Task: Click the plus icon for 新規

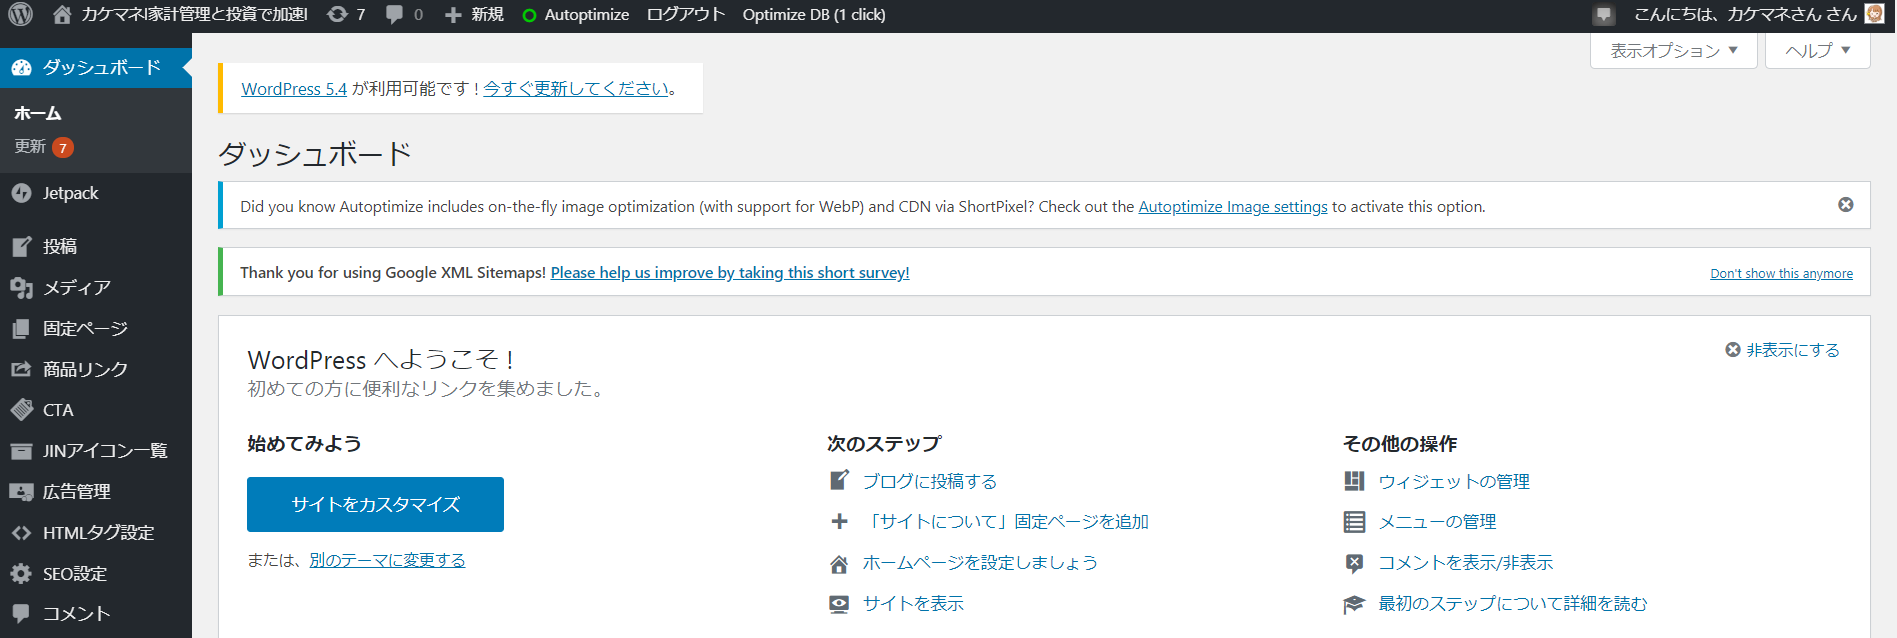Action: pyautogui.click(x=453, y=15)
